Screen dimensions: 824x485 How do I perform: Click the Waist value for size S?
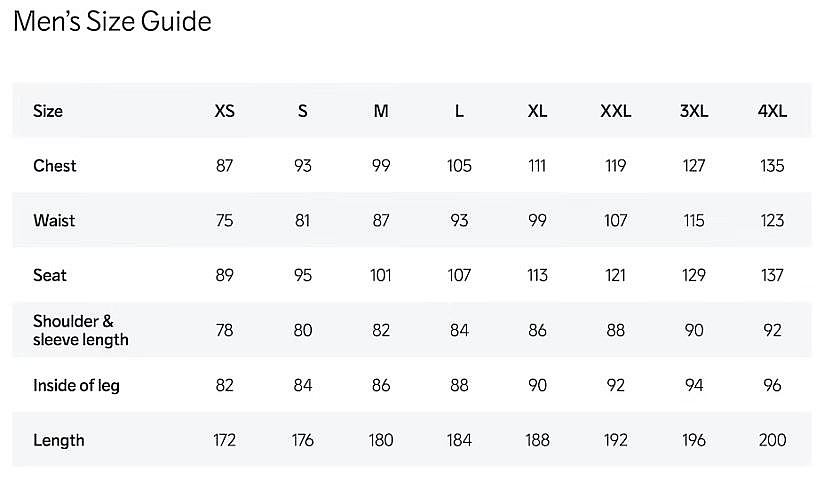[x=303, y=220]
